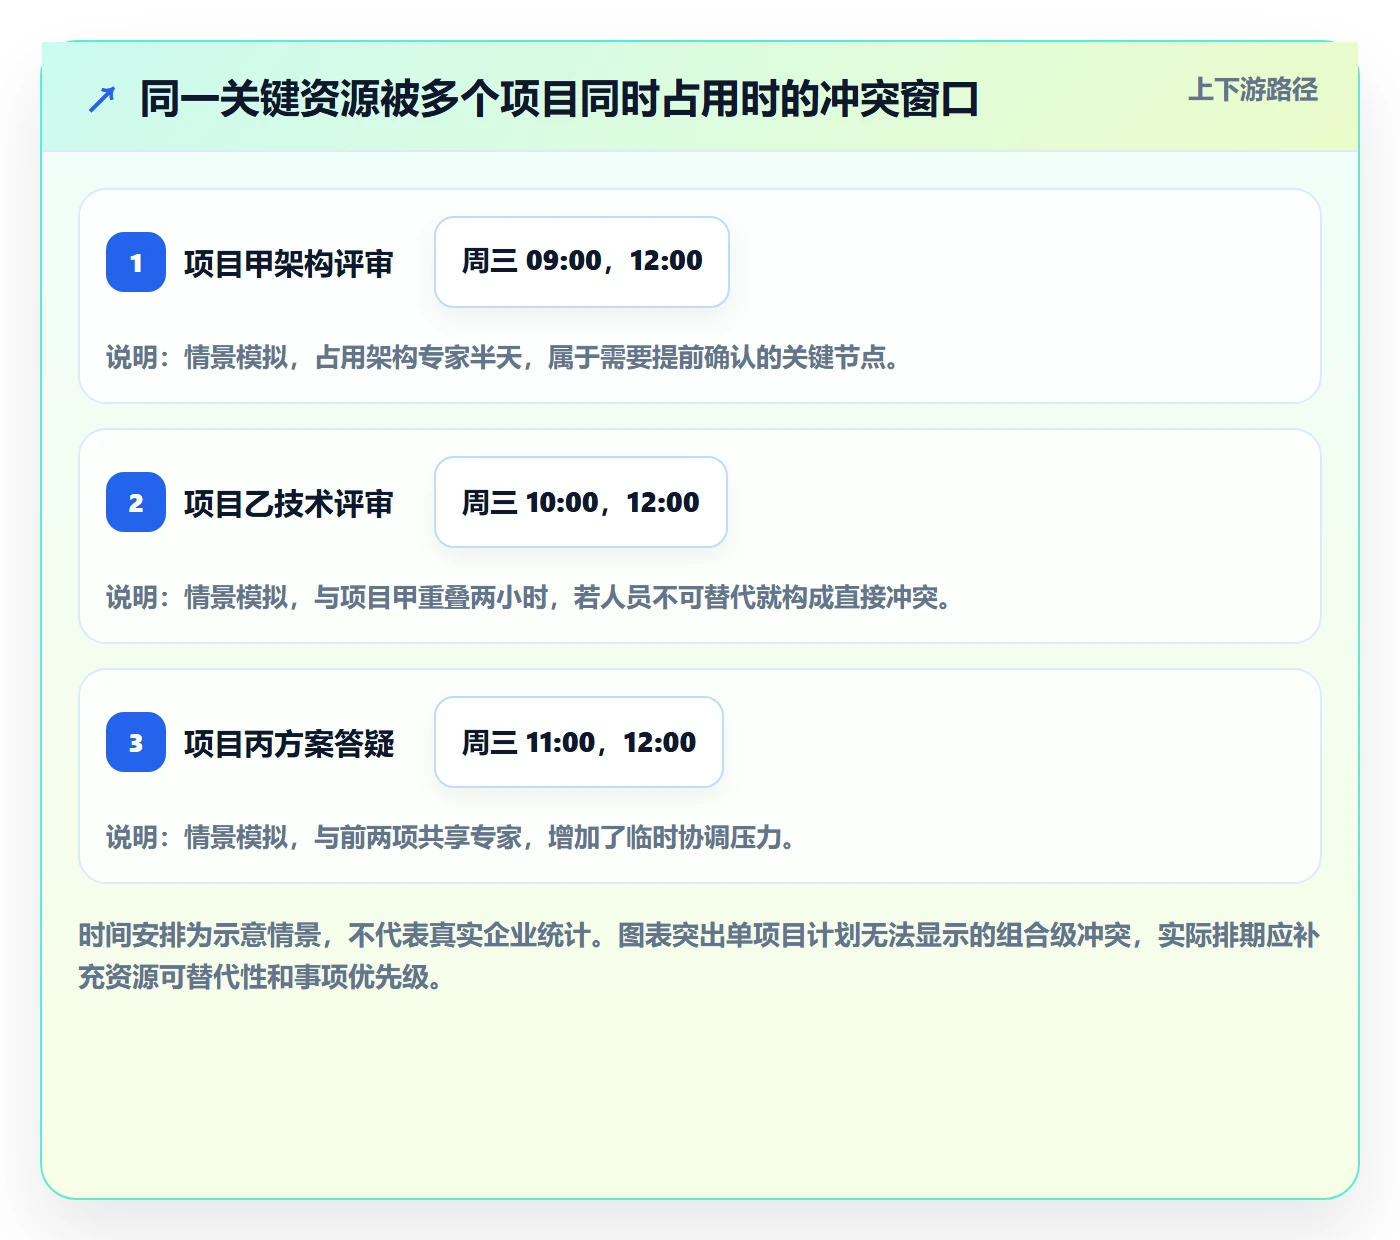1400x1240 pixels.
Task: Select the 周三 11:00，12:00 time chip
Action: click(x=579, y=742)
